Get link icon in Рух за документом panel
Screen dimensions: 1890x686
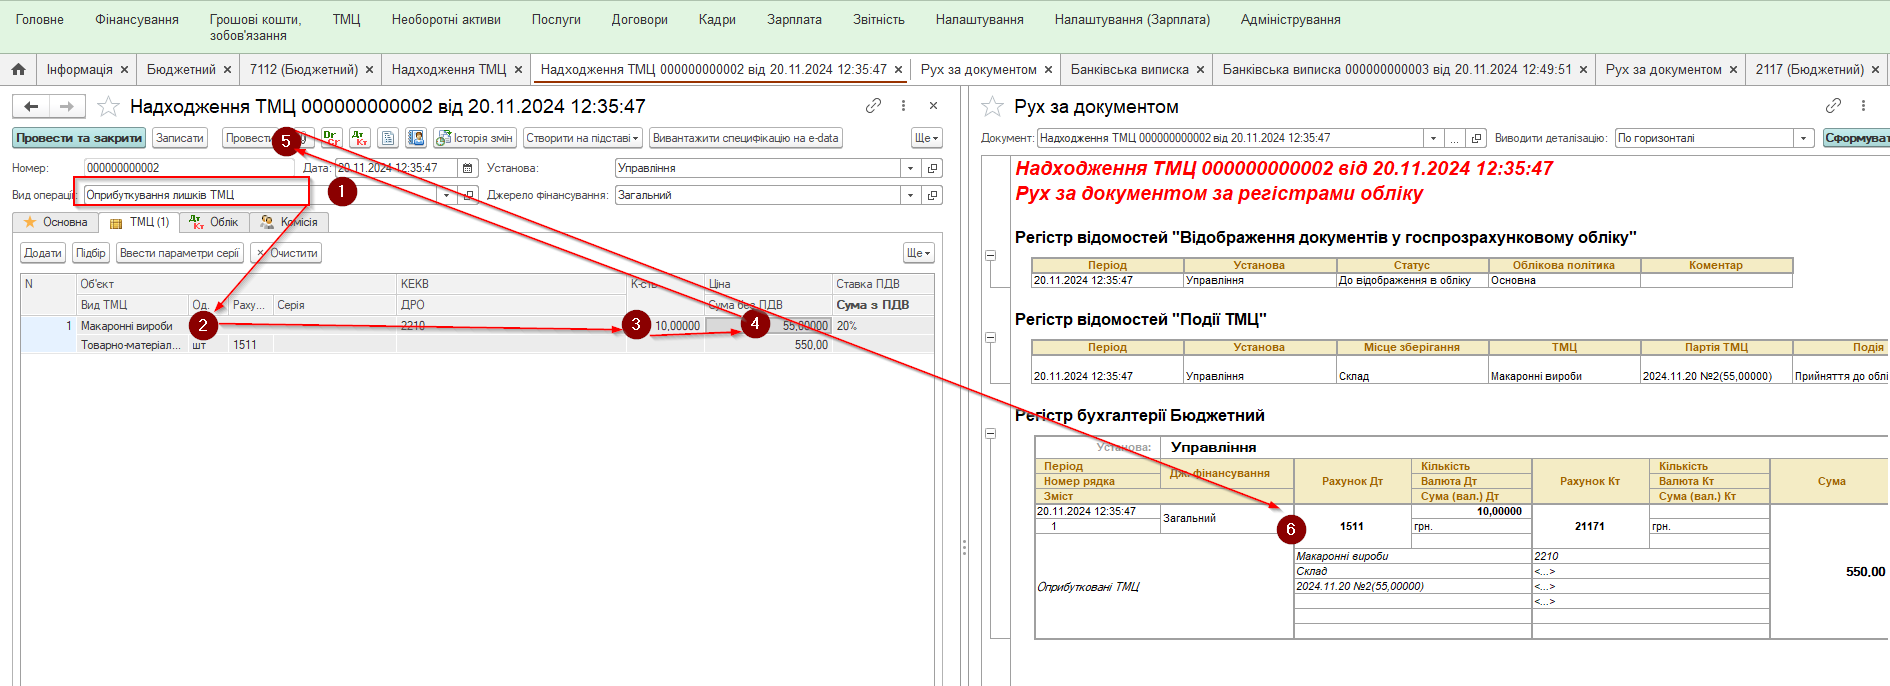click(1832, 106)
